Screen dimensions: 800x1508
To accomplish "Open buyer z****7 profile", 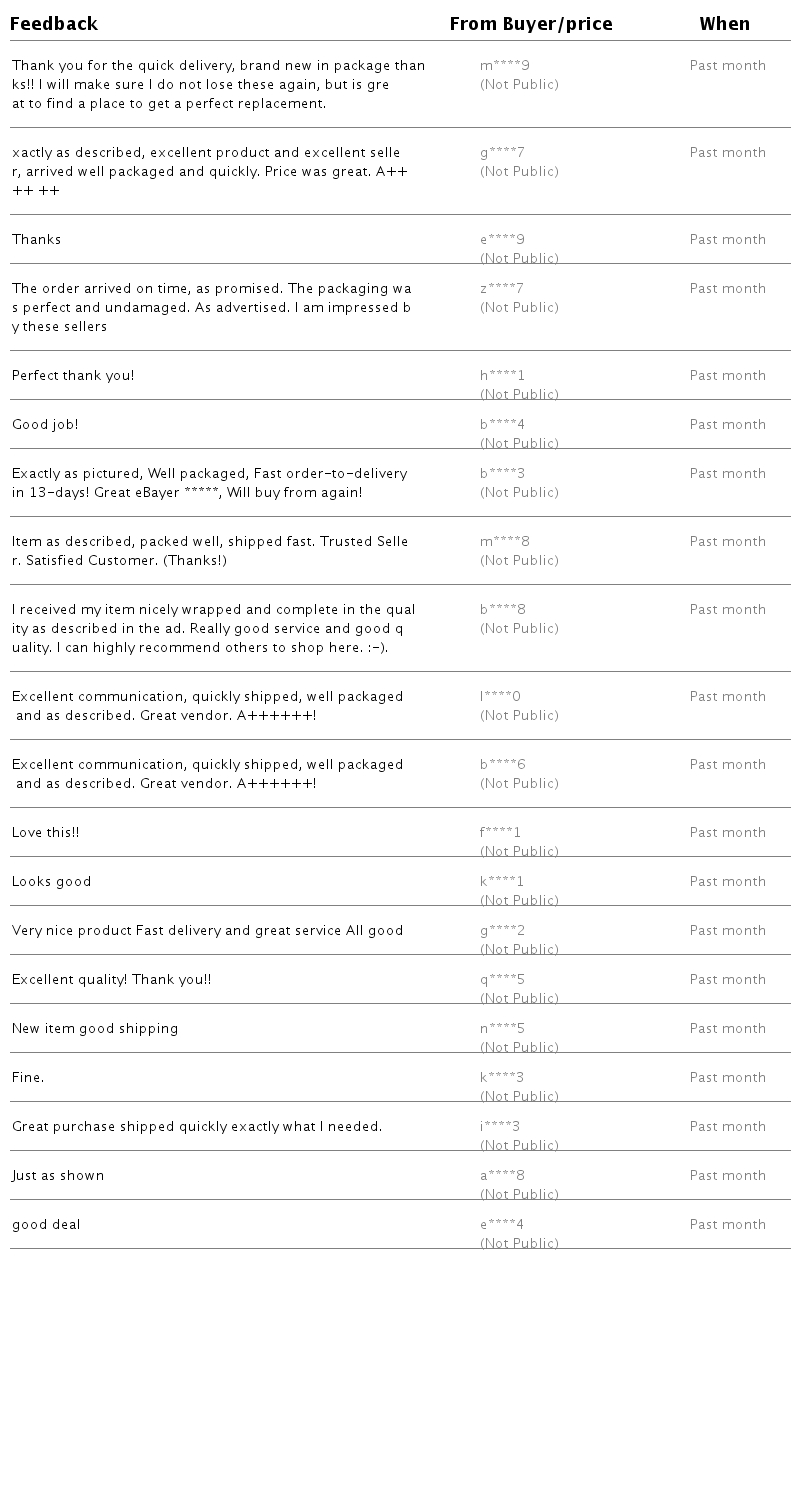I will (x=502, y=289).
